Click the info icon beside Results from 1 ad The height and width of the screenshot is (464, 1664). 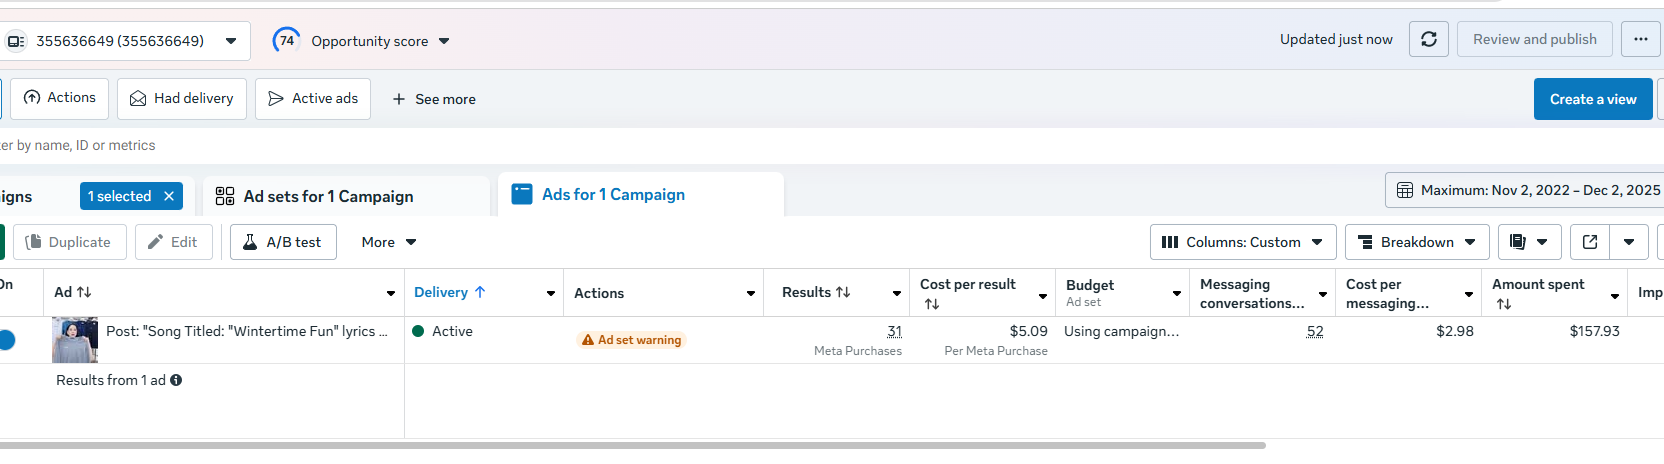176,380
